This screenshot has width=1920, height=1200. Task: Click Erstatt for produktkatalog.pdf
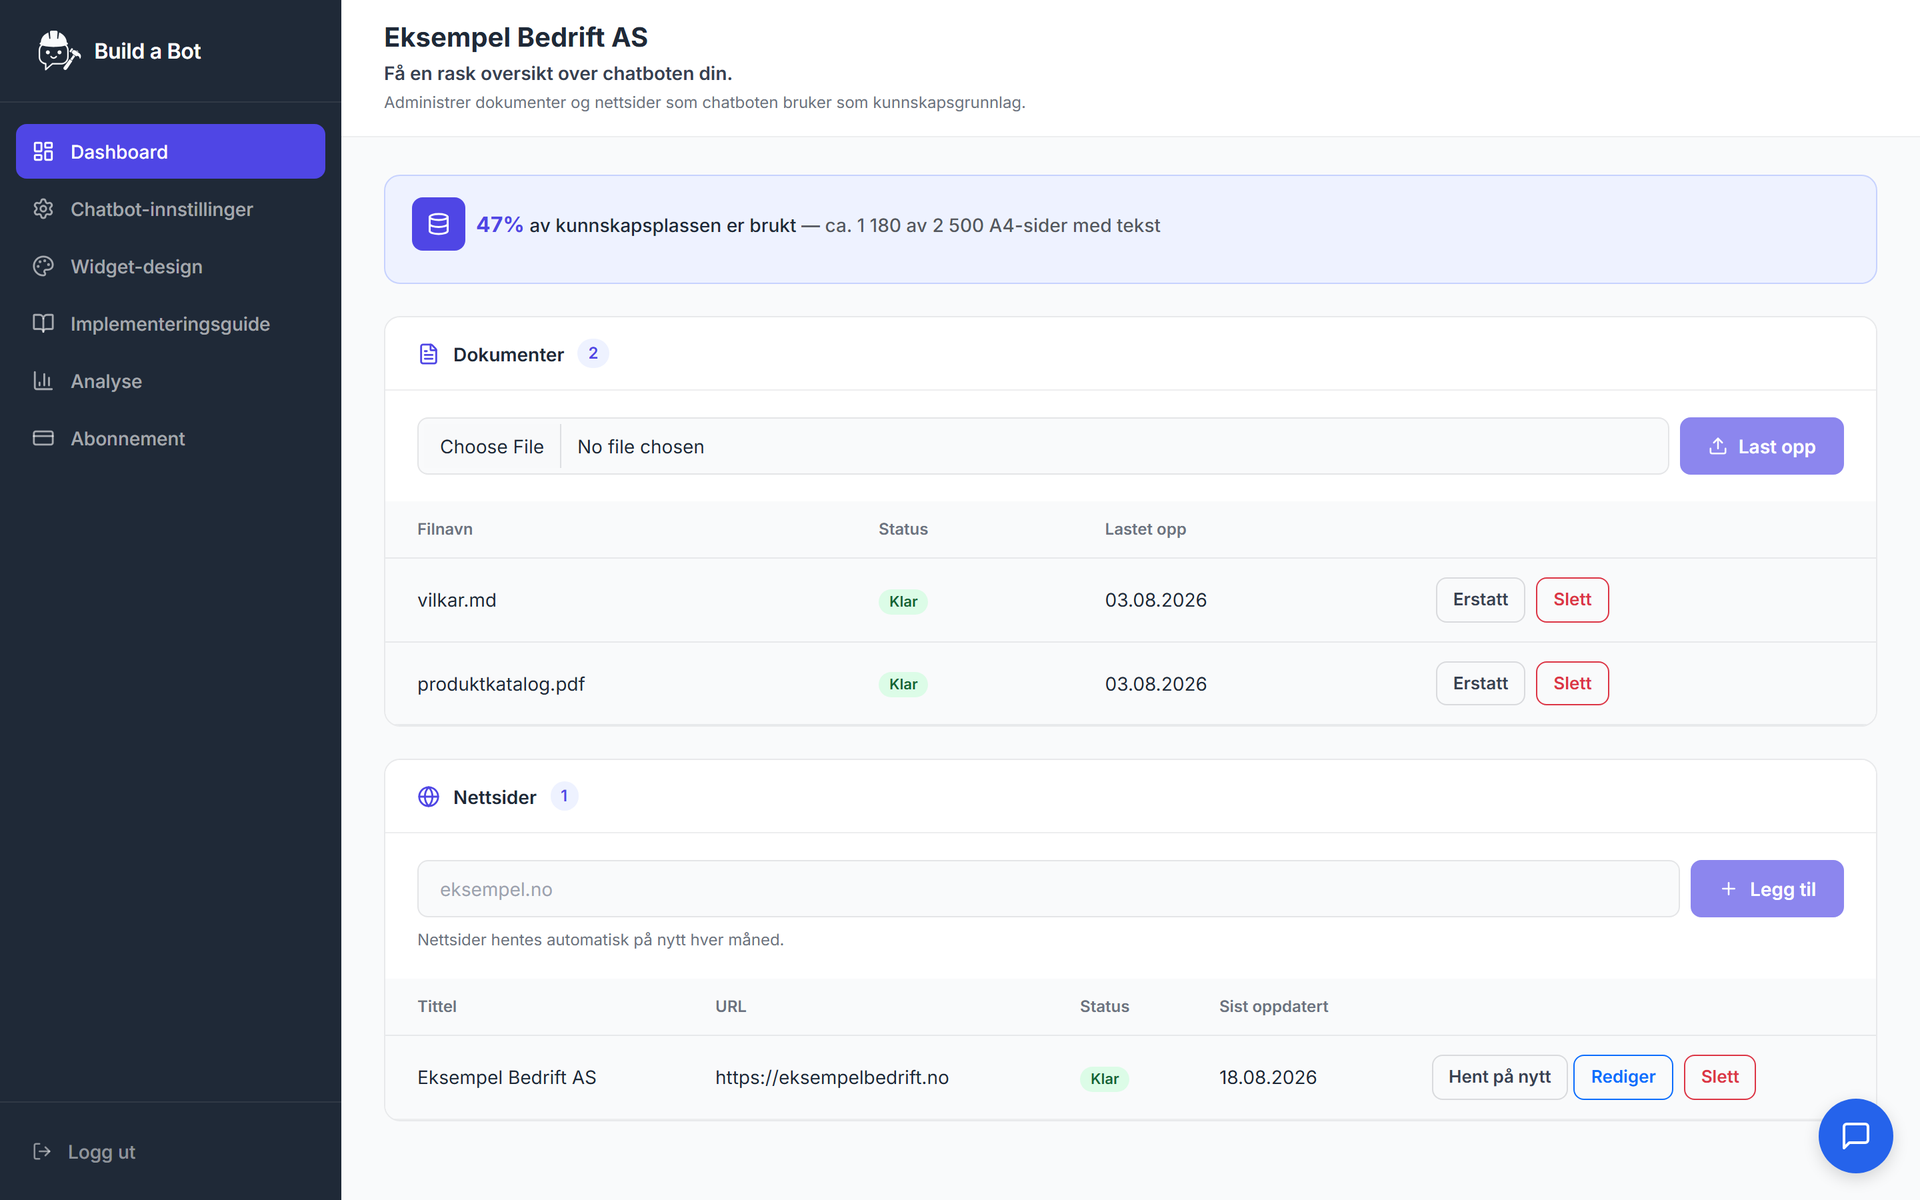pyautogui.click(x=1480, y=683)
